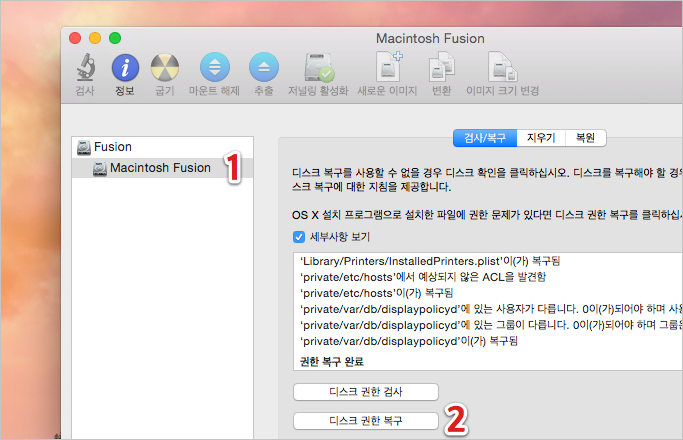The height and width of the screenshot is (440, 683).
Task: Open the 복원 restore tab
Action: (585, 138)
